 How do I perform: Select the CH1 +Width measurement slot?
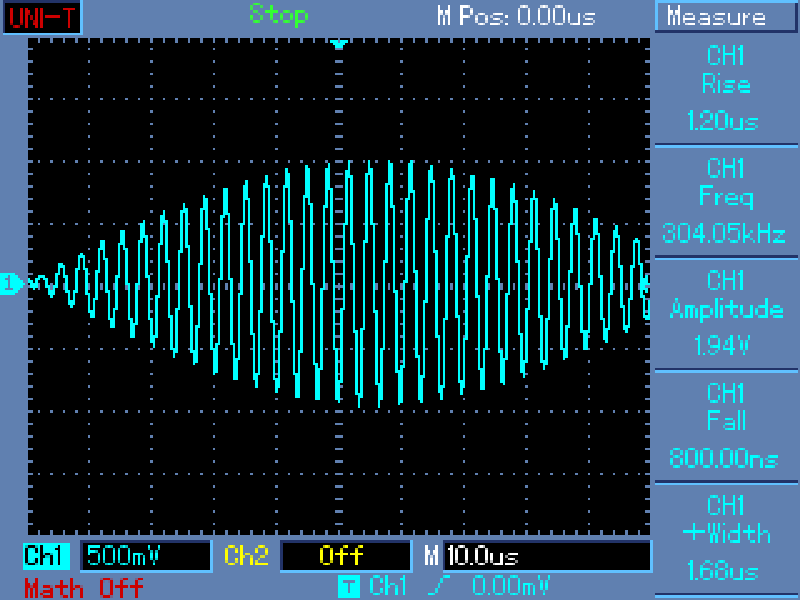click(x=726, y=539)
